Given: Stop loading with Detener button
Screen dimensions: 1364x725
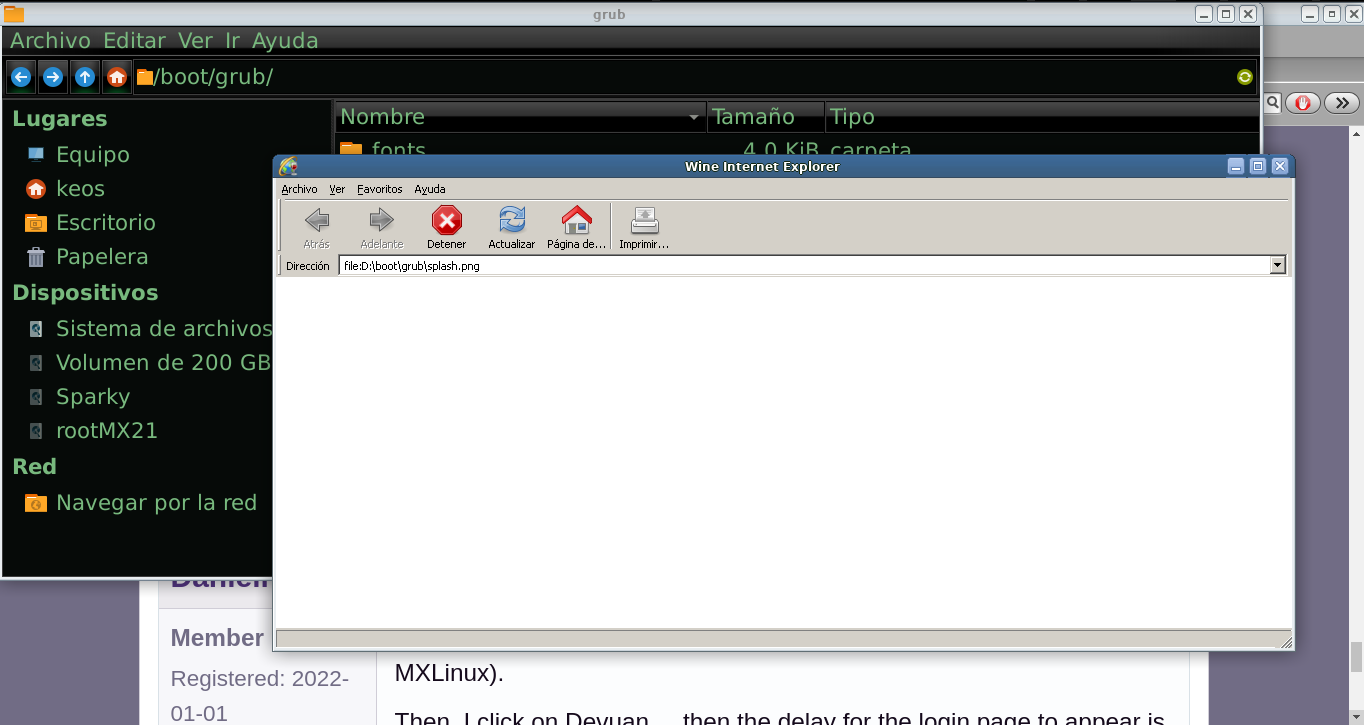Looking at the screenshot, I should pyautogui.click(x=446, y=228).
